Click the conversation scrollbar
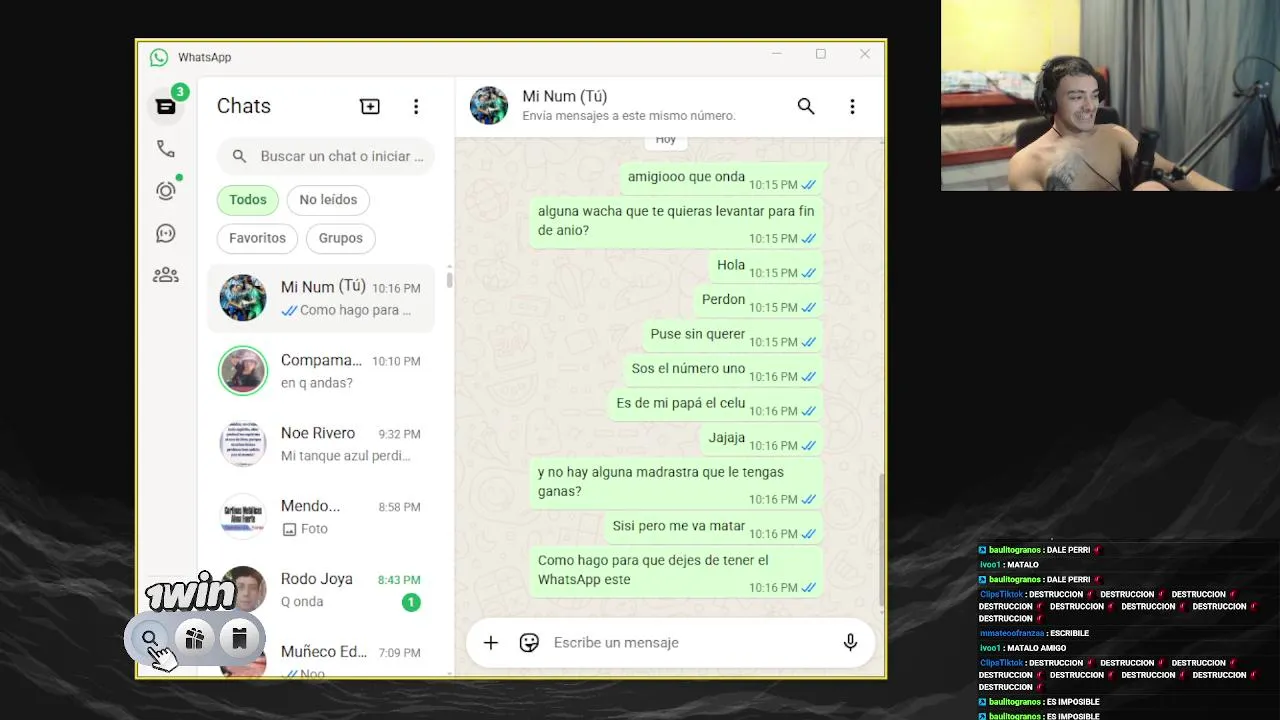Screen dimensions: 1280x720 [881, 540]
